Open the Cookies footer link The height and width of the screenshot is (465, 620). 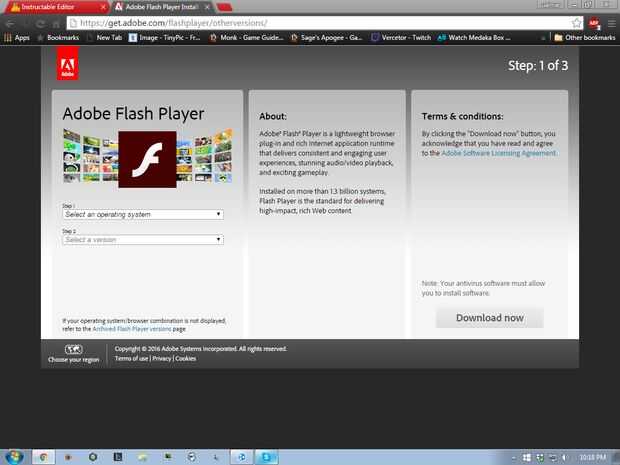pos(185,358)
